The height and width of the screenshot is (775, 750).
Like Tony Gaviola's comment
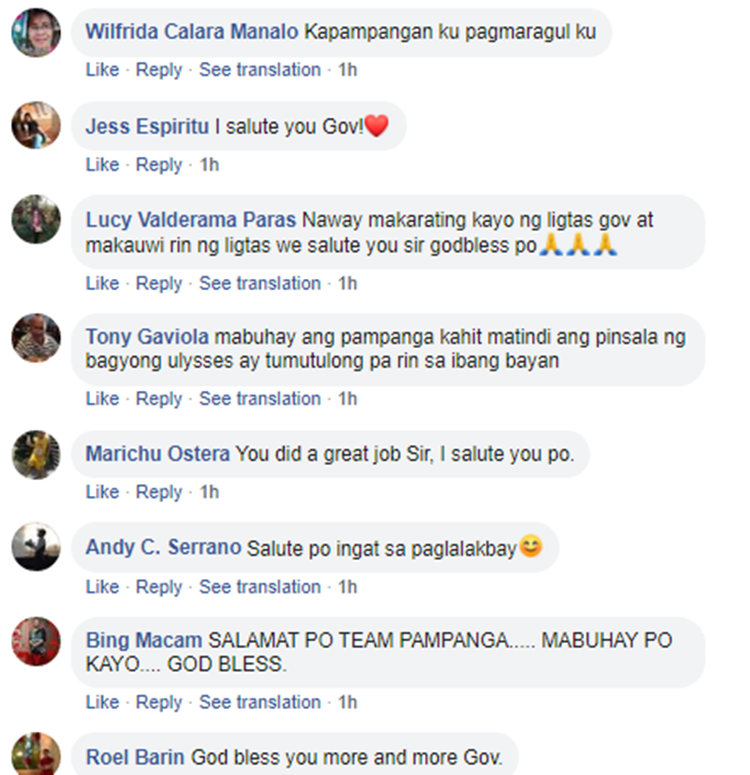click(102, 398)
